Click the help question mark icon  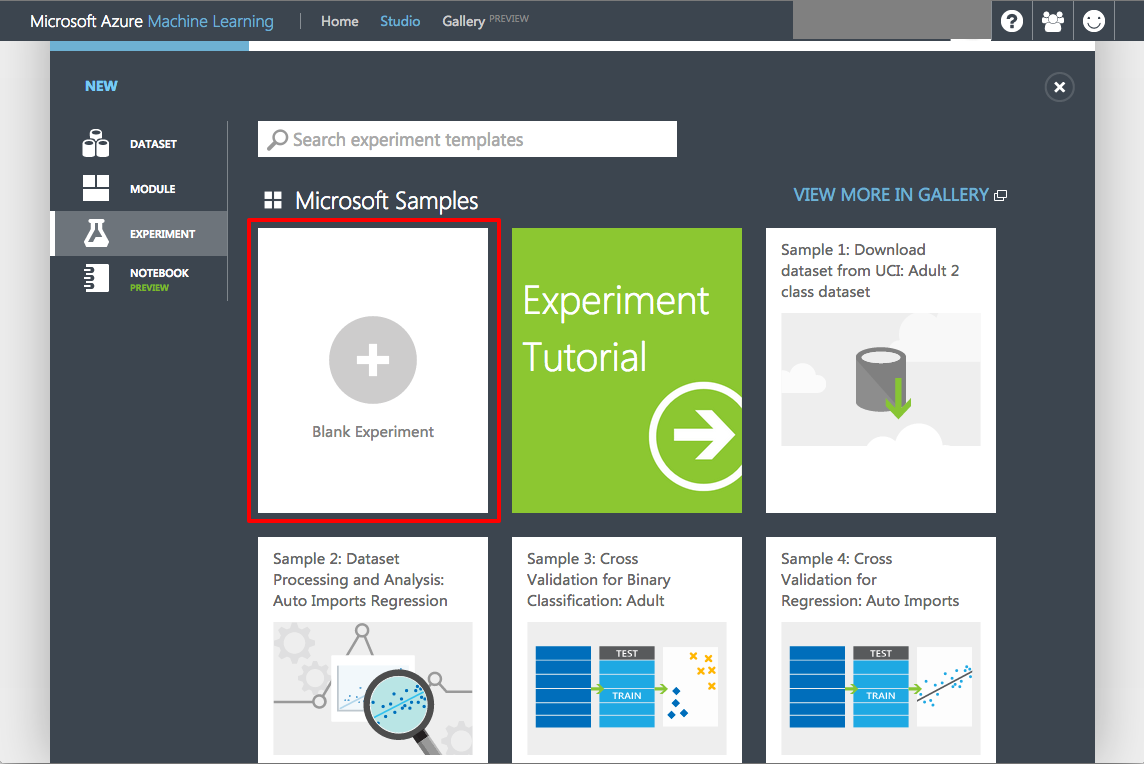point(1012,21)
